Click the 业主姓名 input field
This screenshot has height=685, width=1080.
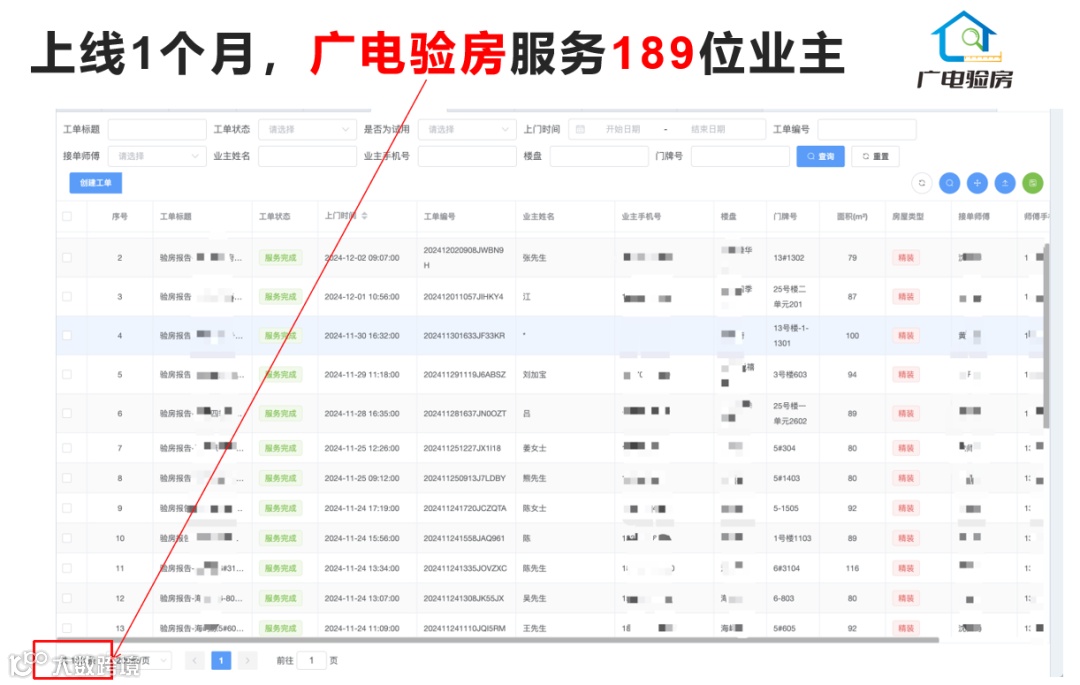307,156
